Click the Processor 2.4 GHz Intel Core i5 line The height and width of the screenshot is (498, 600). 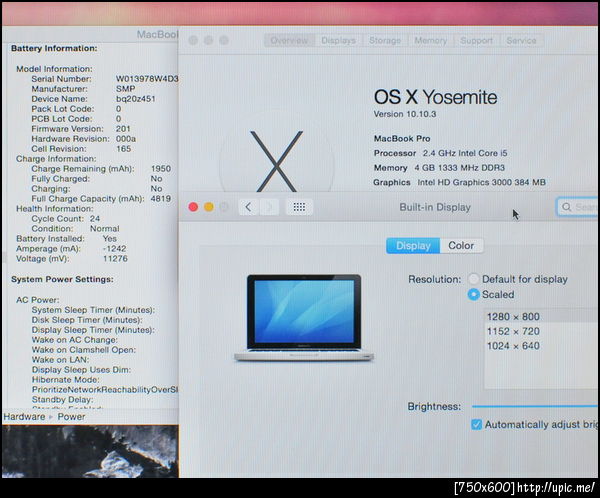[440, 153]
